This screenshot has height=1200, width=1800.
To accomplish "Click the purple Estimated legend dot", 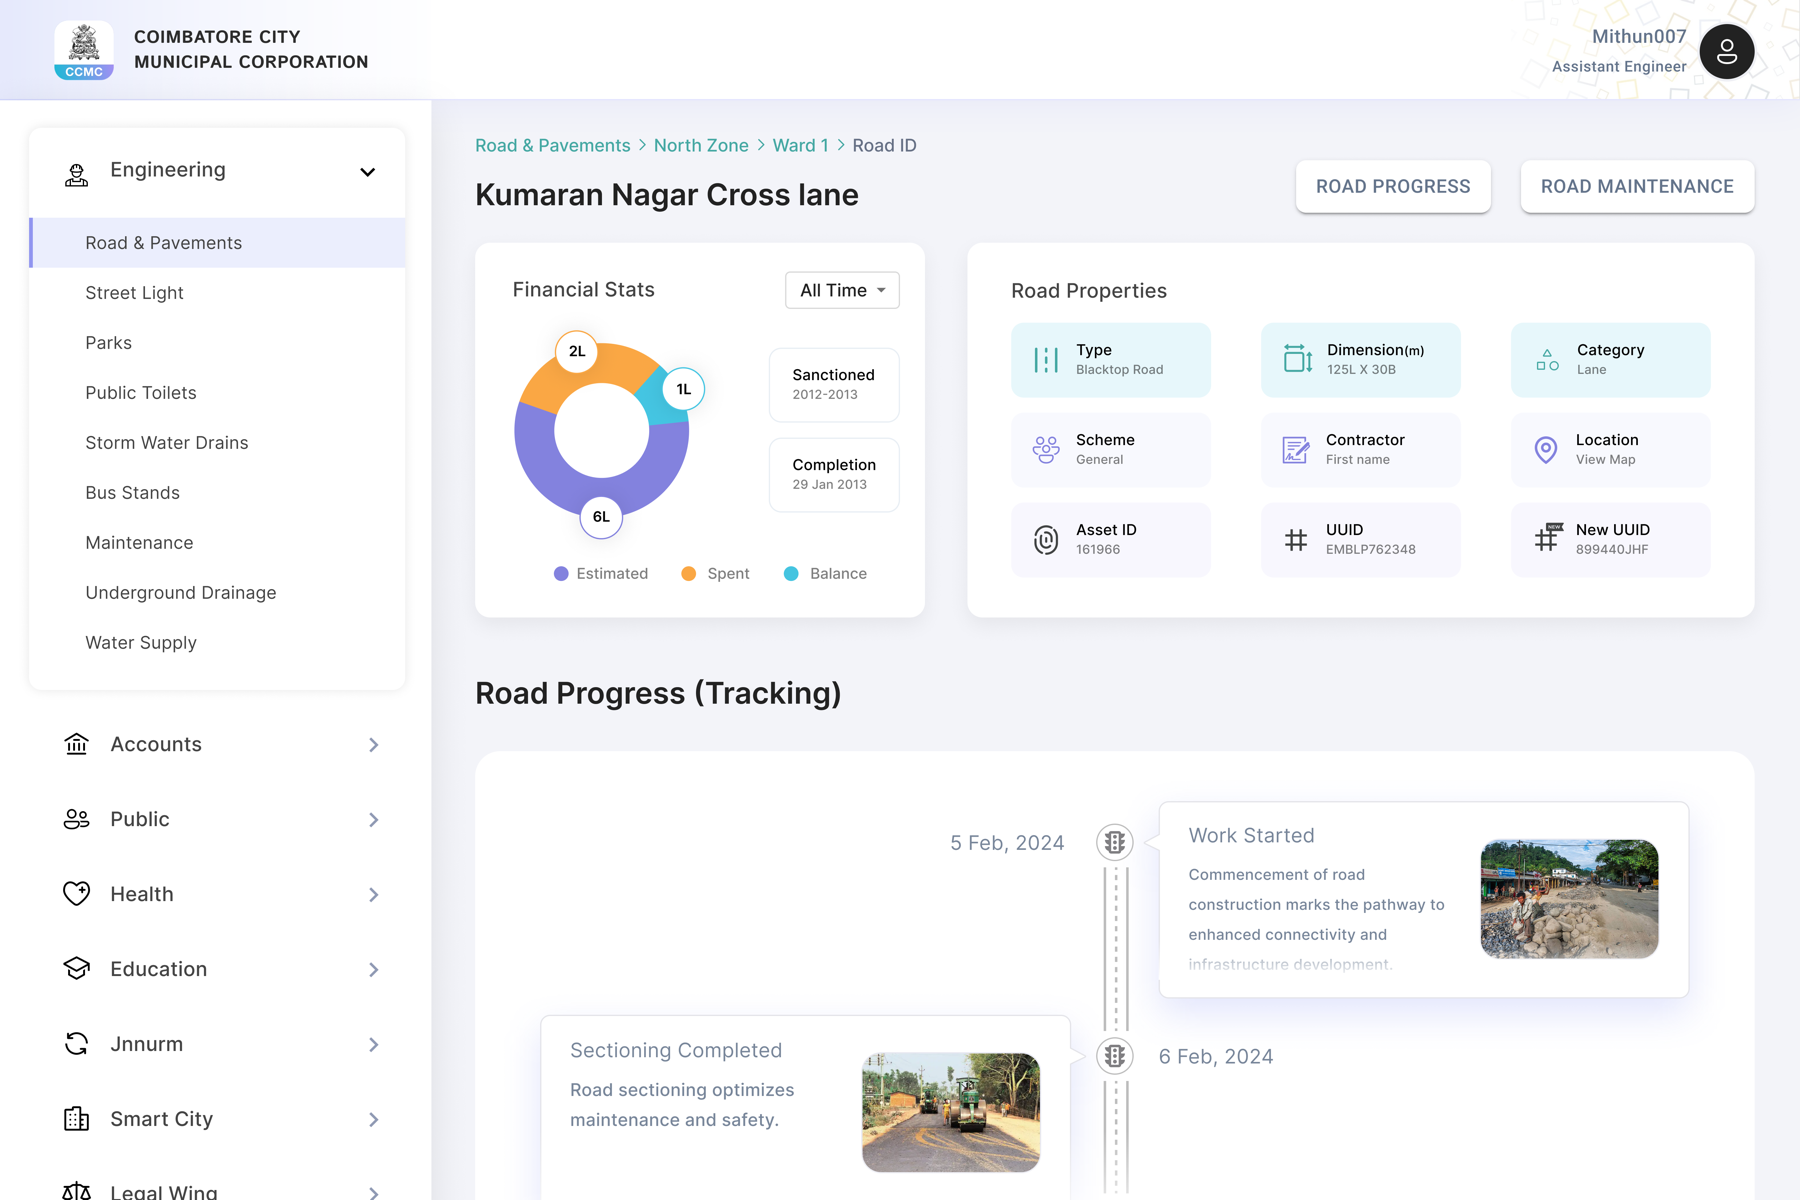I will coord(561,574).
